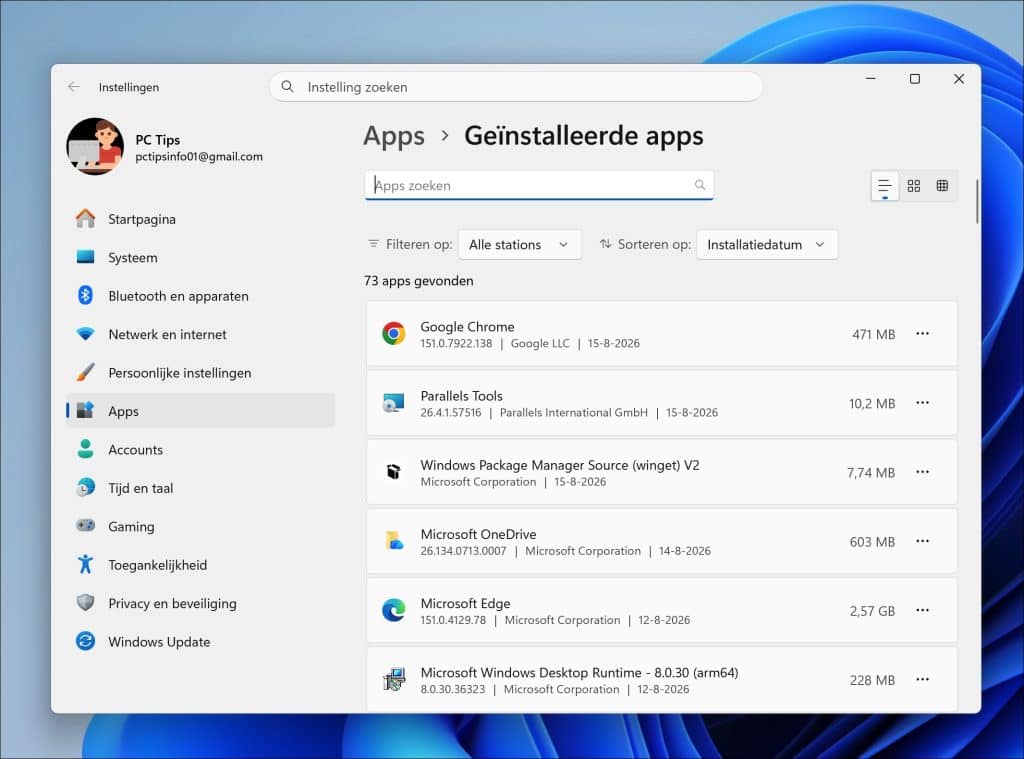Open more options for Google Chrome

922,334
